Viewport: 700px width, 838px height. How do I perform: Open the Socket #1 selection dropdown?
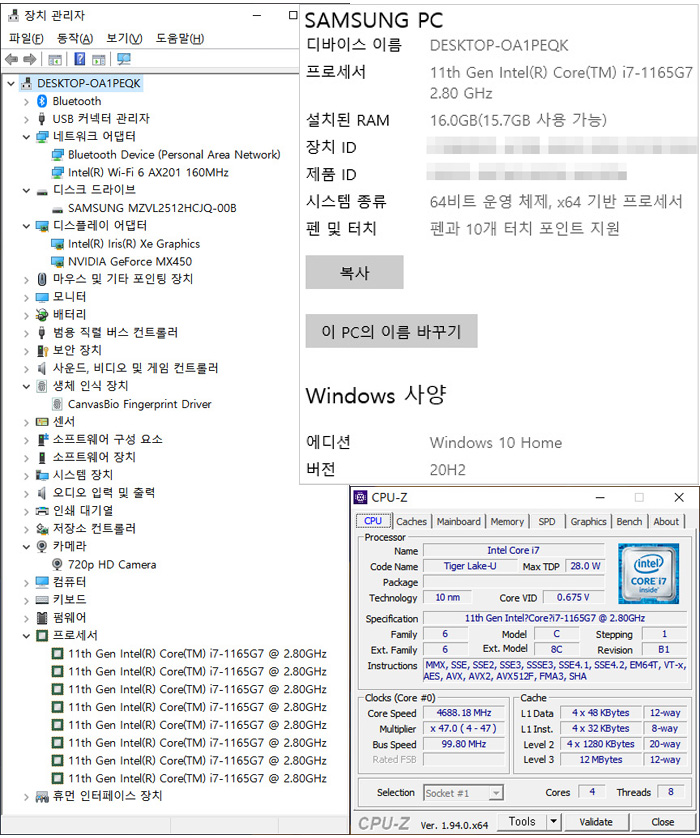pyautogui.click(x=496, y=793)
